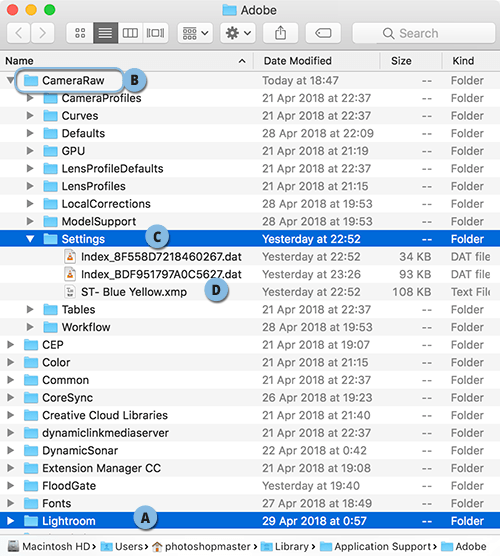Select Index_BDF951797A0C5627.dat file icon
Viewport: 500px width, 556px height.
[70, 274]
